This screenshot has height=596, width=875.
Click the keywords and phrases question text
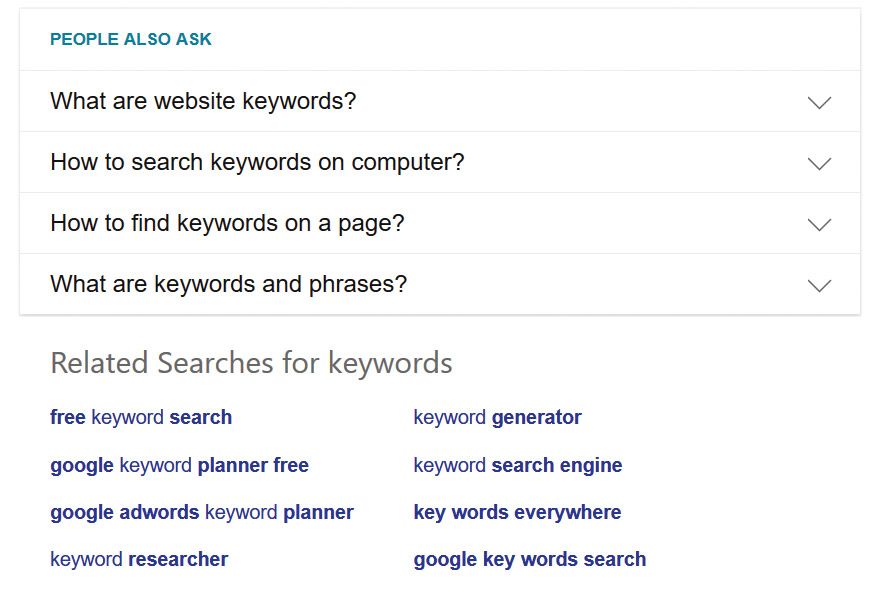click(227, 284)
